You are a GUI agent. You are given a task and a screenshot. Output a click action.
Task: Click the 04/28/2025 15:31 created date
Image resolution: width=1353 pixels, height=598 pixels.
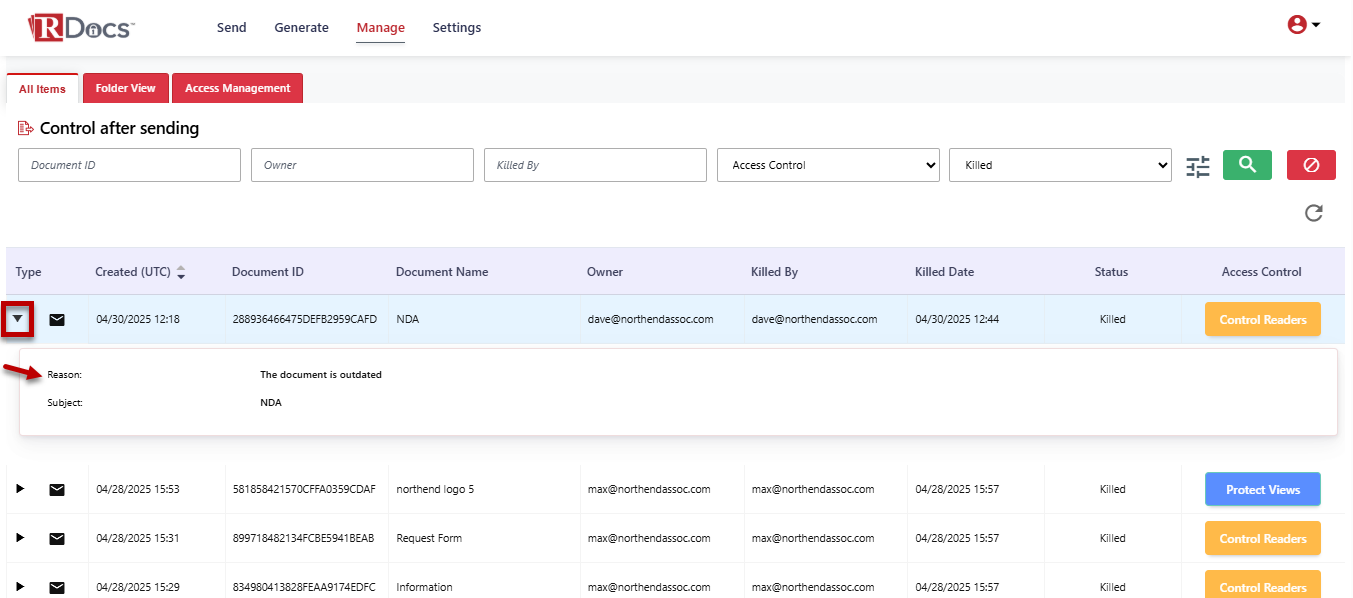[x=137, y=538]
